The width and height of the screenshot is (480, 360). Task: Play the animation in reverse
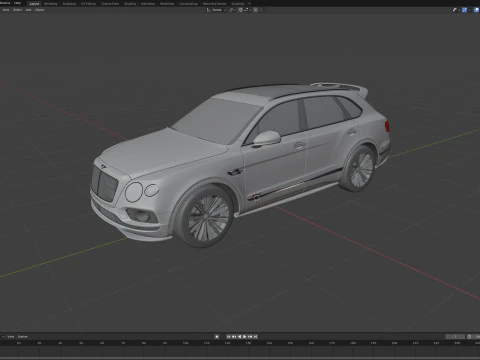click(x=240, y=337)
